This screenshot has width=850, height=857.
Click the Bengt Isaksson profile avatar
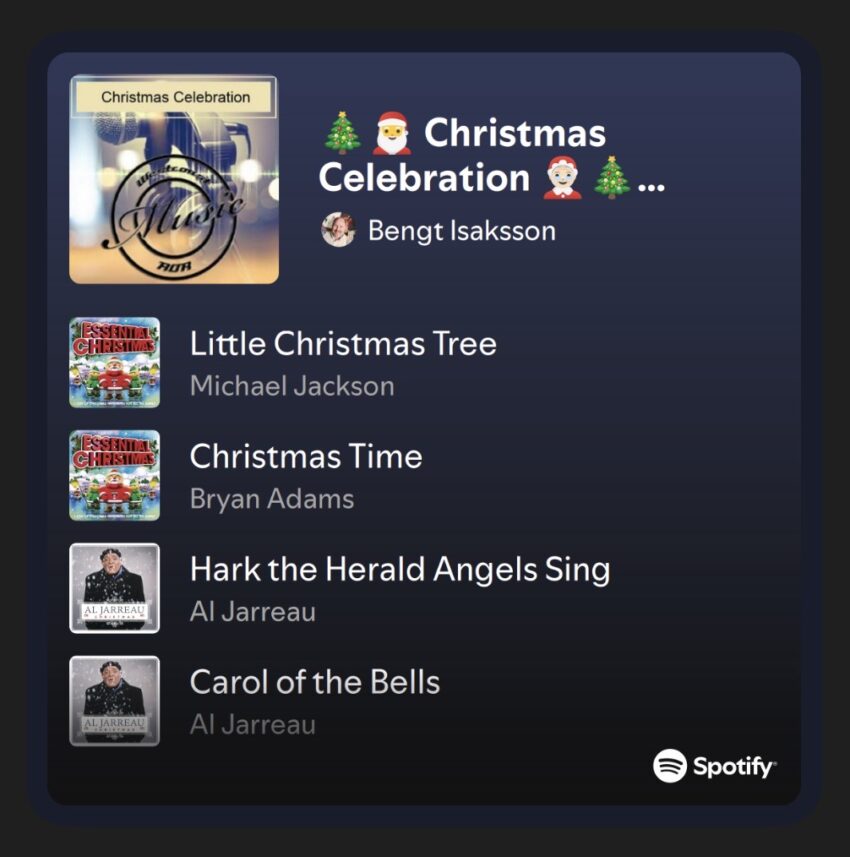pos(338,230)
